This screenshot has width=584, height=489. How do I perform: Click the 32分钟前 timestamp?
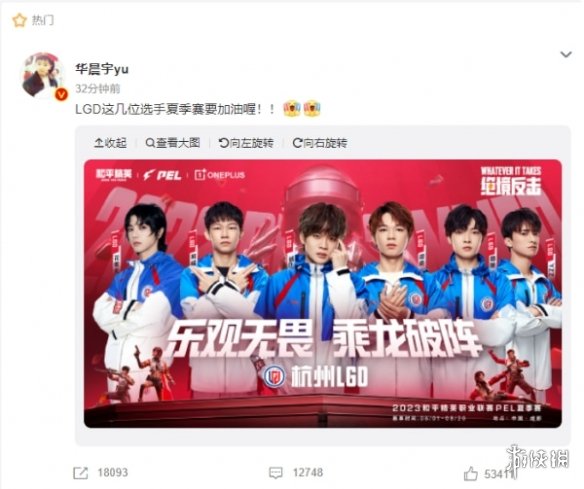tap(98, 89)
